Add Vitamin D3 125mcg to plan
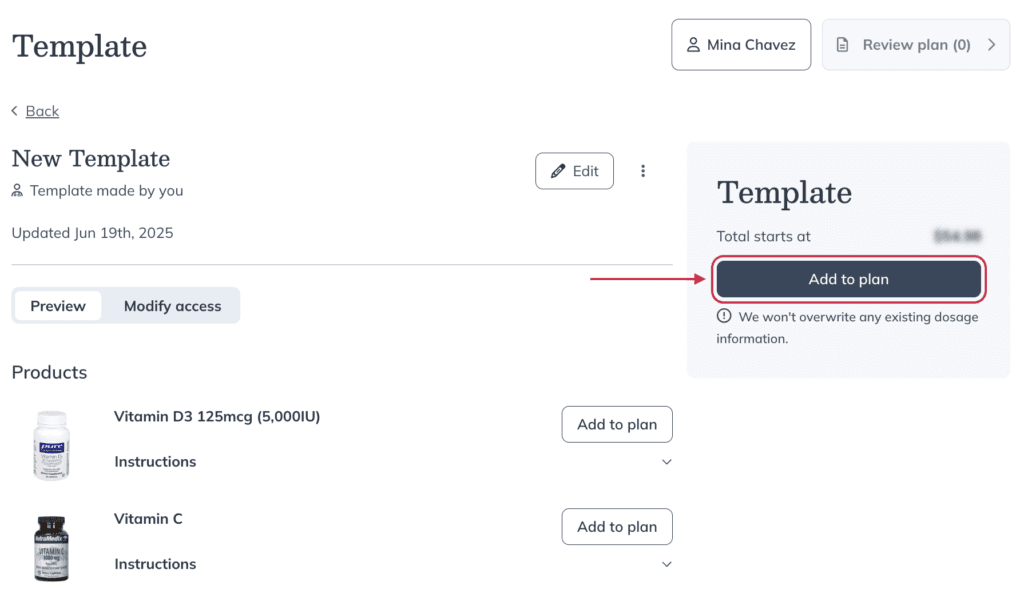1024x613 pixels. click(x=616, y=424)
